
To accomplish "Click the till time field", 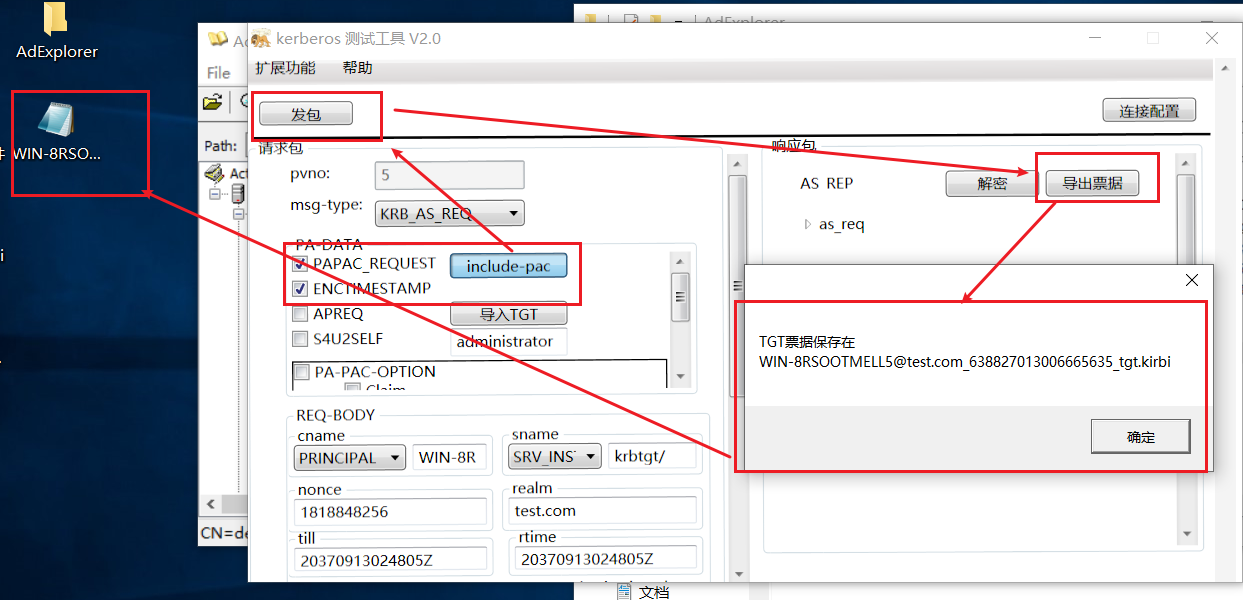I will point(391,560).
